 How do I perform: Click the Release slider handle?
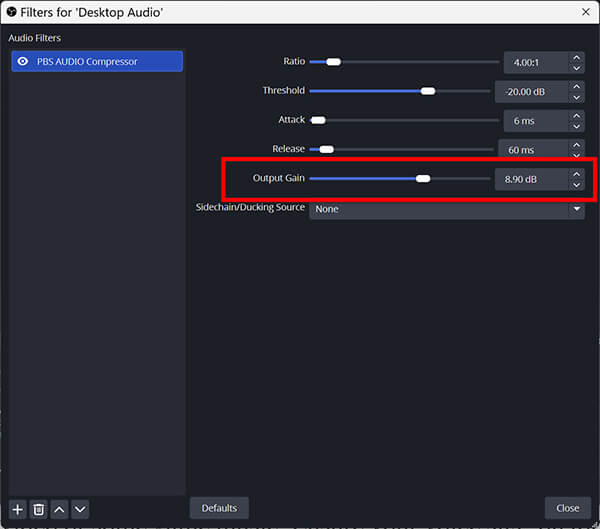pyautogui.click(x=326, y=149)
